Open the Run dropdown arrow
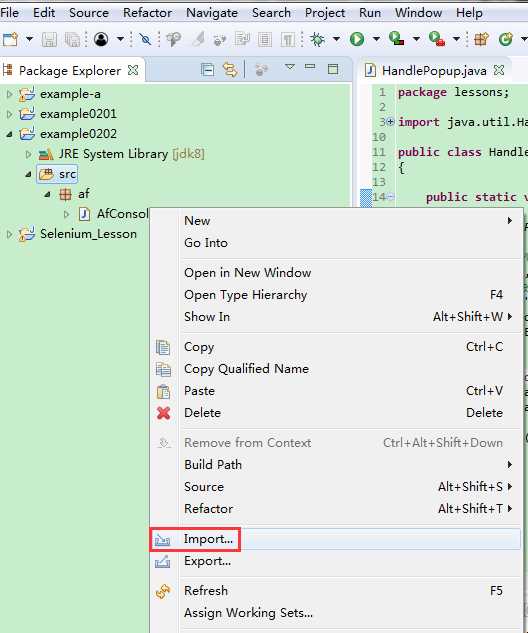528x633 pixels. pyautogui.click(x=376, y=39)
